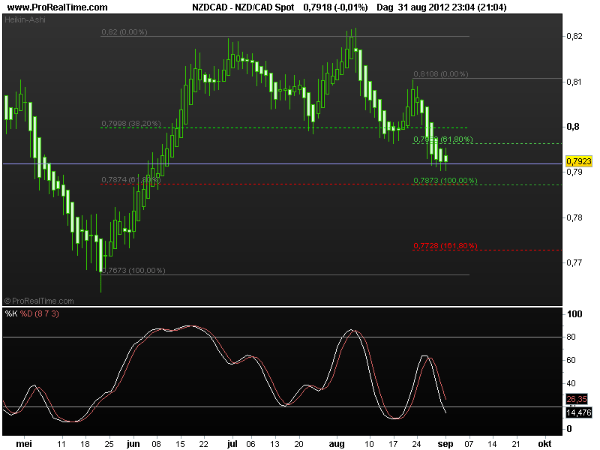Image resolution: width=600 pixels, height=450 pixels.
Task: Click the sep date axis label
Action: pyautogui.click(x=445, y=444)
